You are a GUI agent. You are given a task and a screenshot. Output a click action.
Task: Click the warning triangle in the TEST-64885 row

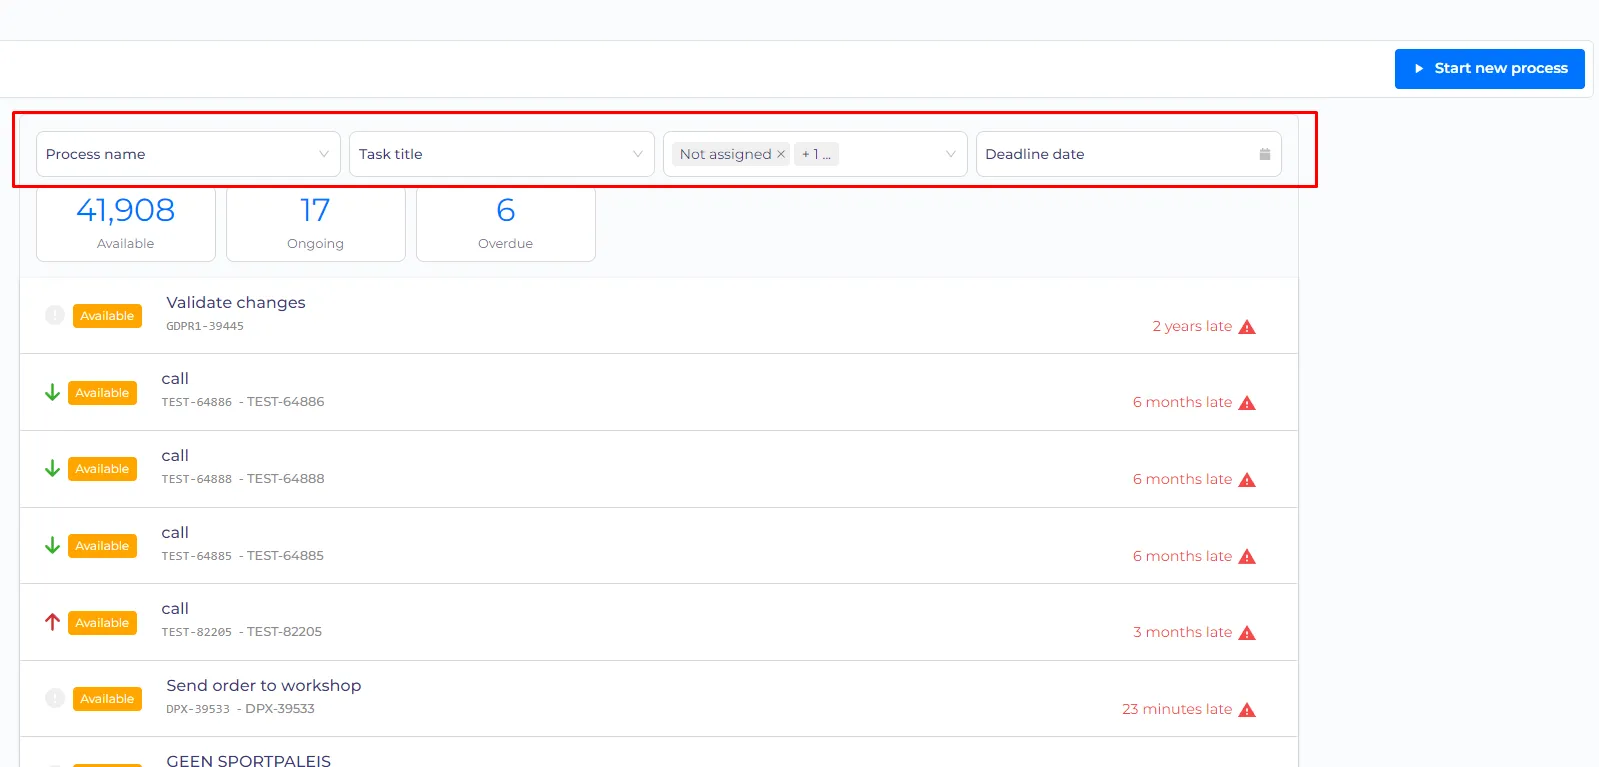[1247, 557]
